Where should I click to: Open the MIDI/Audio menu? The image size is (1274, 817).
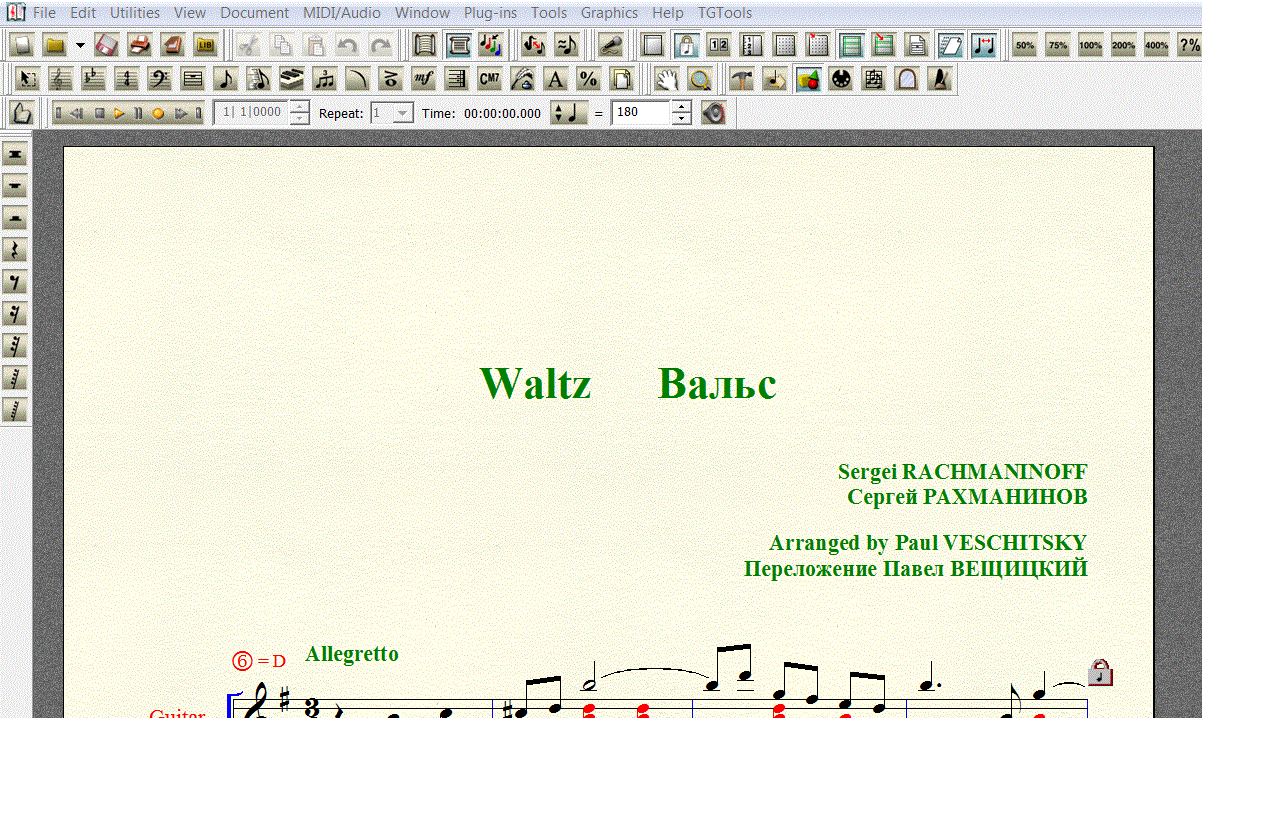342,13
